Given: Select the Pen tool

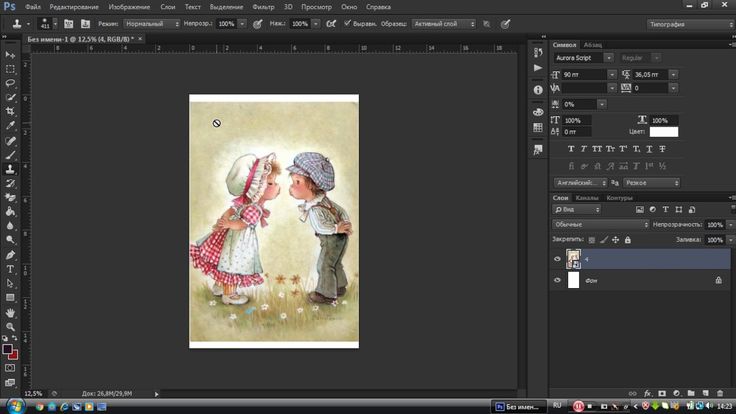Looking at the screenshot, I should (10, 255).
